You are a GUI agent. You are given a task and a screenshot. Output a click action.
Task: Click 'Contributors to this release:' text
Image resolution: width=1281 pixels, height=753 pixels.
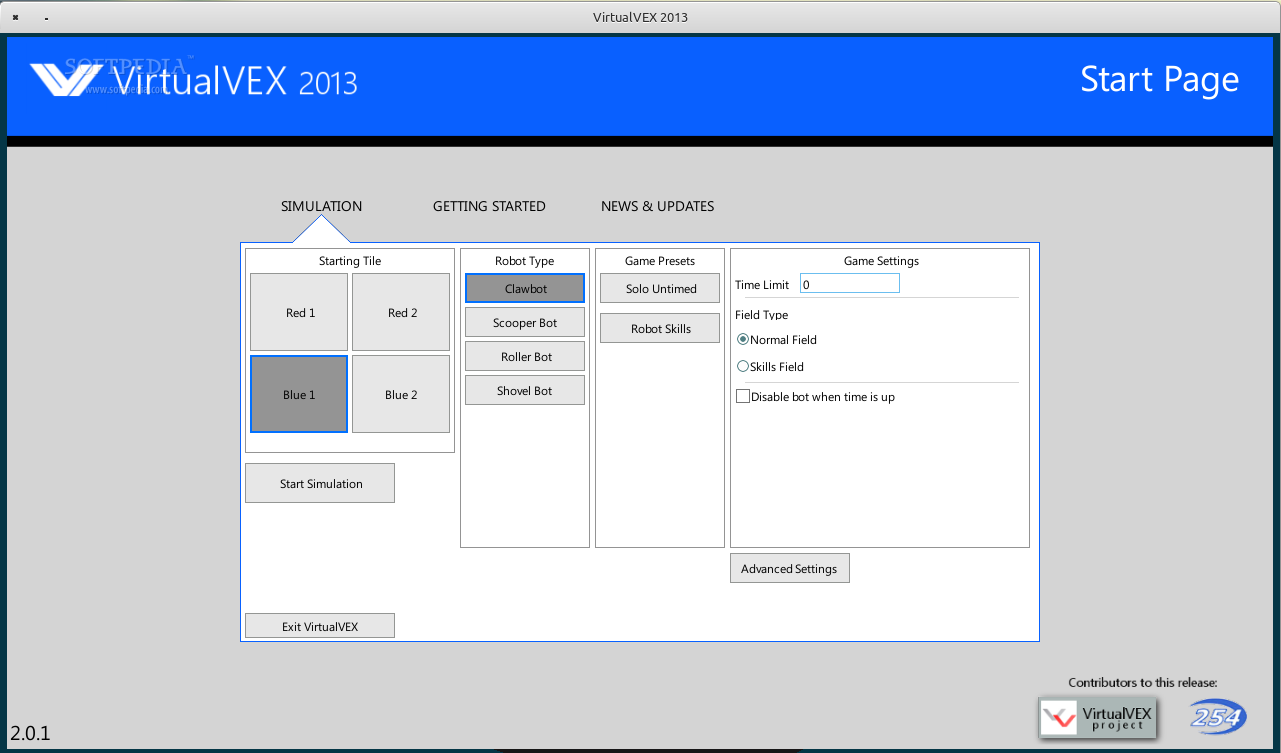1143,683
